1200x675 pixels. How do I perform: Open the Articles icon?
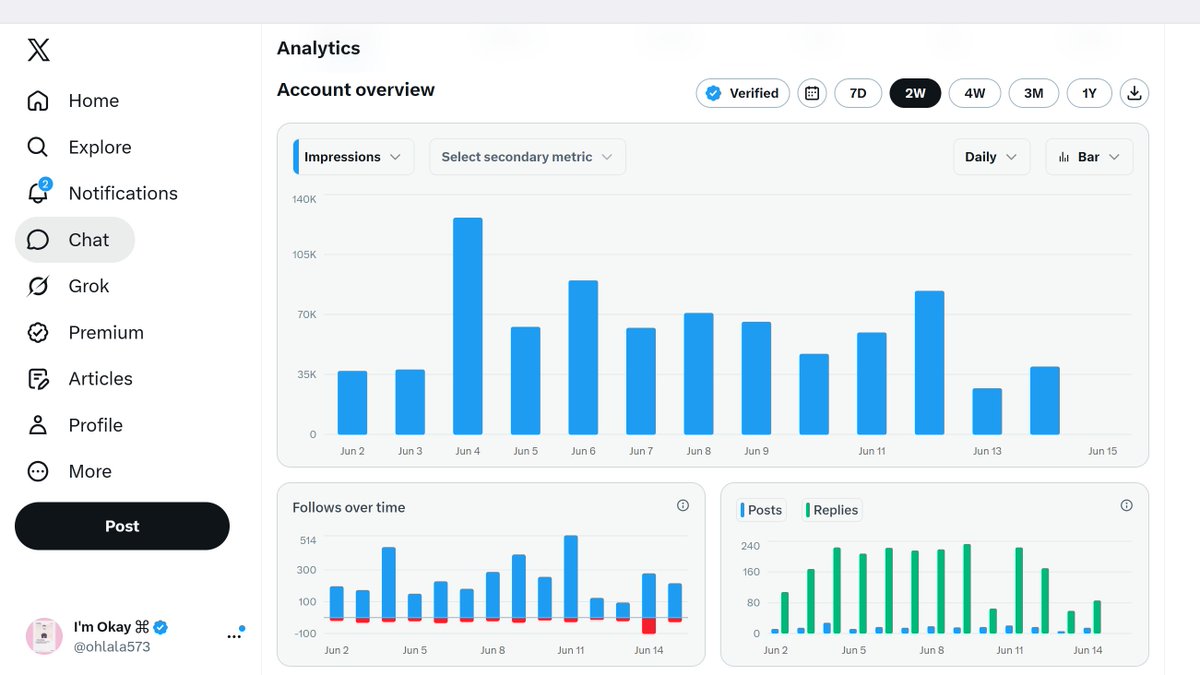click(38, 379)
